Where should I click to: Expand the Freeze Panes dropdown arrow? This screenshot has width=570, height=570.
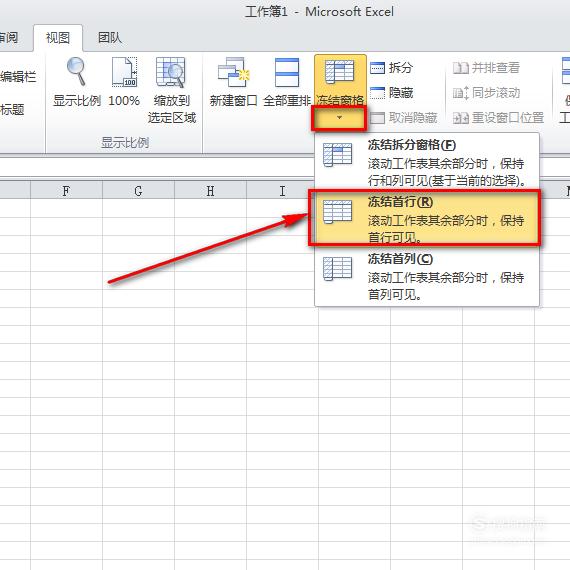click(x=339, y=118)
